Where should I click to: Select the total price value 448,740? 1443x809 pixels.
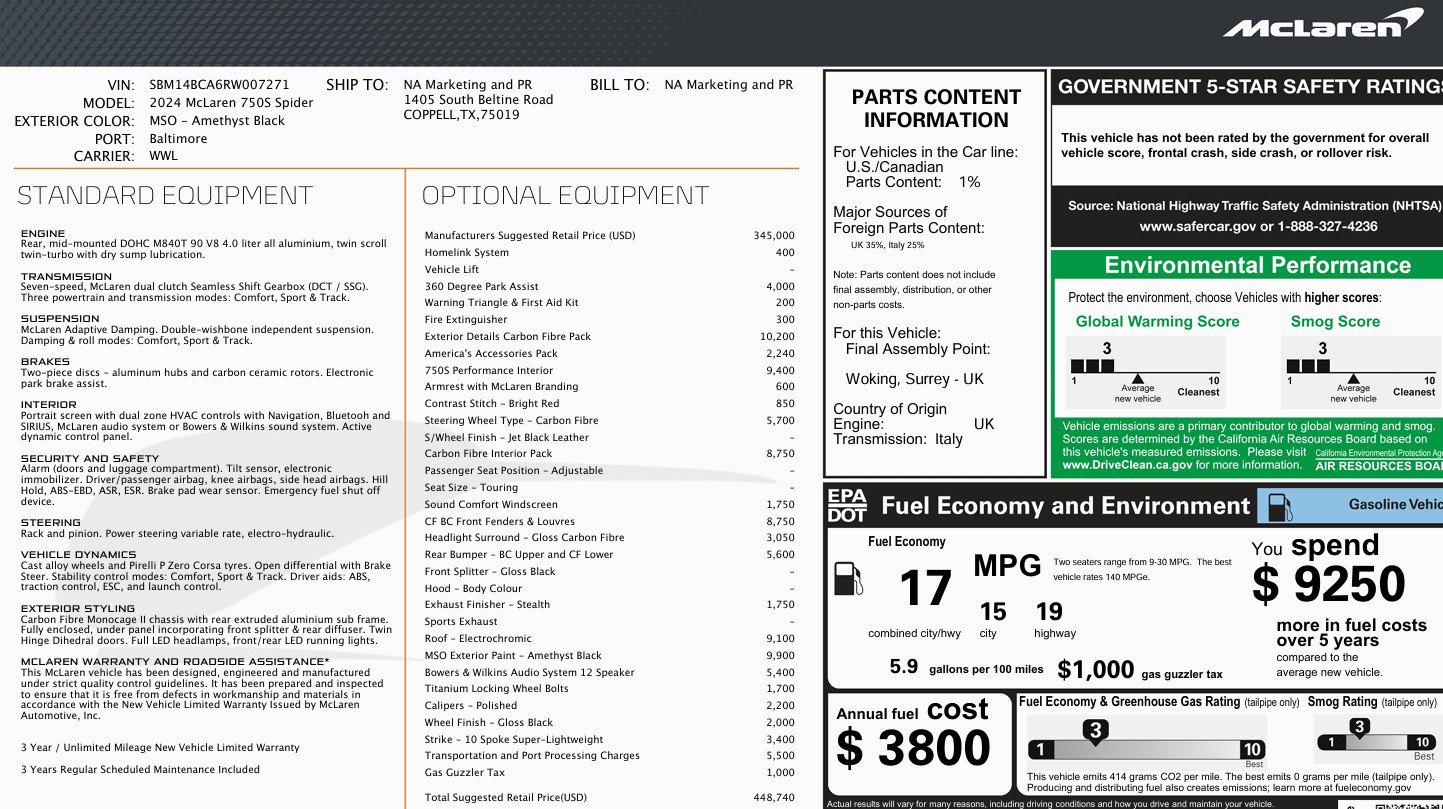774,798
